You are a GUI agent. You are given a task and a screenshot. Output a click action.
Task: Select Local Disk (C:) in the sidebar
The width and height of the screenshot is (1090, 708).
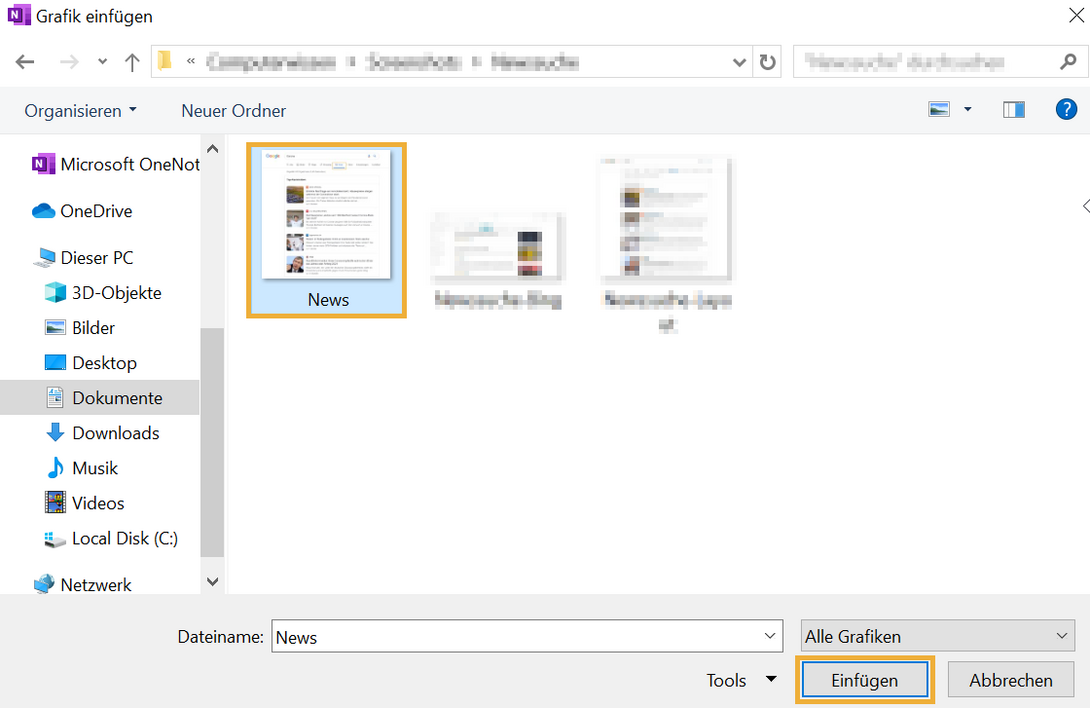(111, 538)
